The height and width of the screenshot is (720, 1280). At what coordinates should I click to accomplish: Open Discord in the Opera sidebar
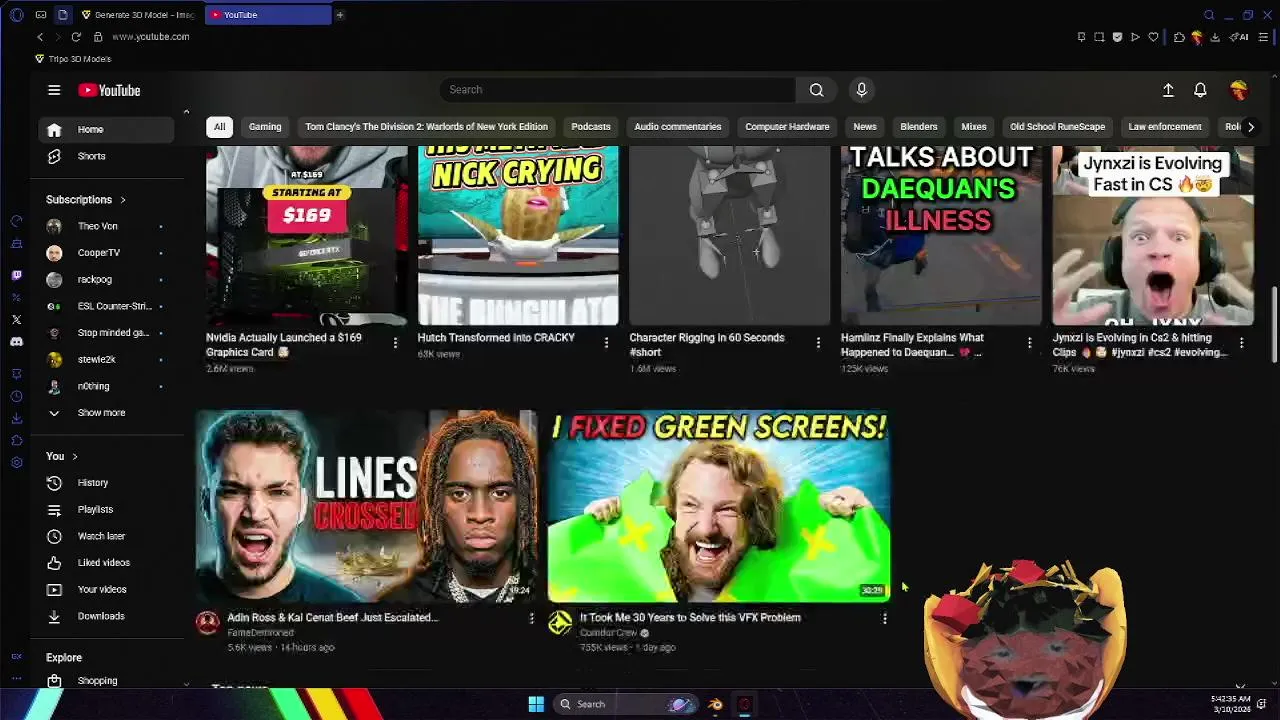click(x=16, y=342)
